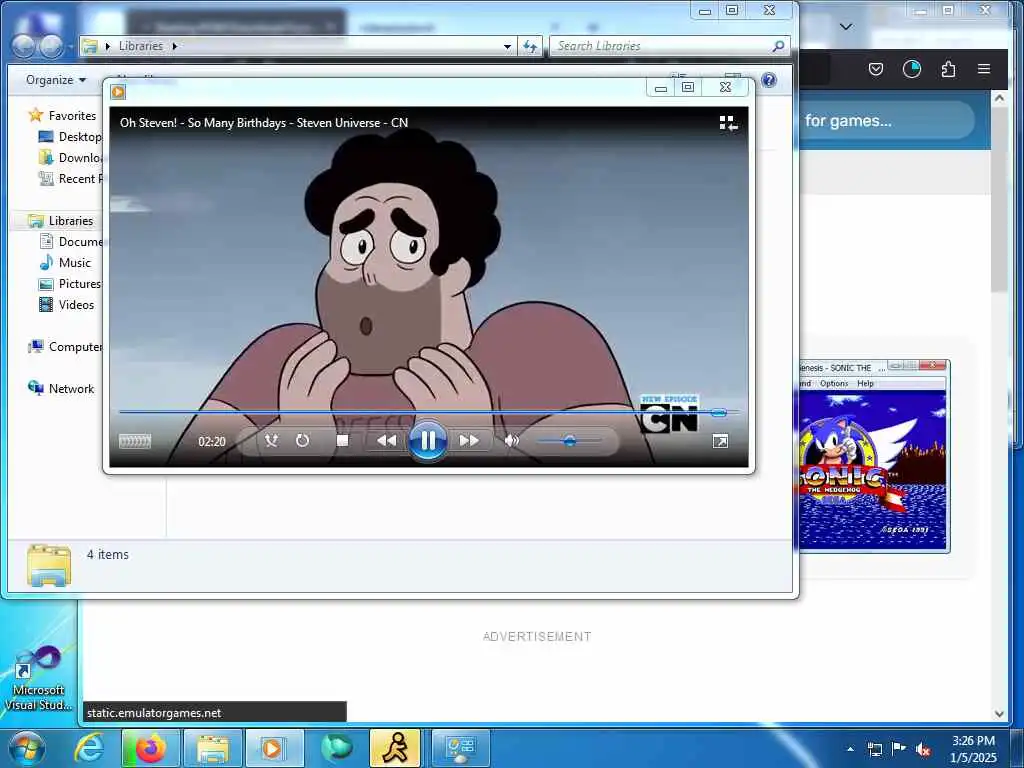Click the Libraries breadcrumb in address bar
1024x768 pixels.
141,46
